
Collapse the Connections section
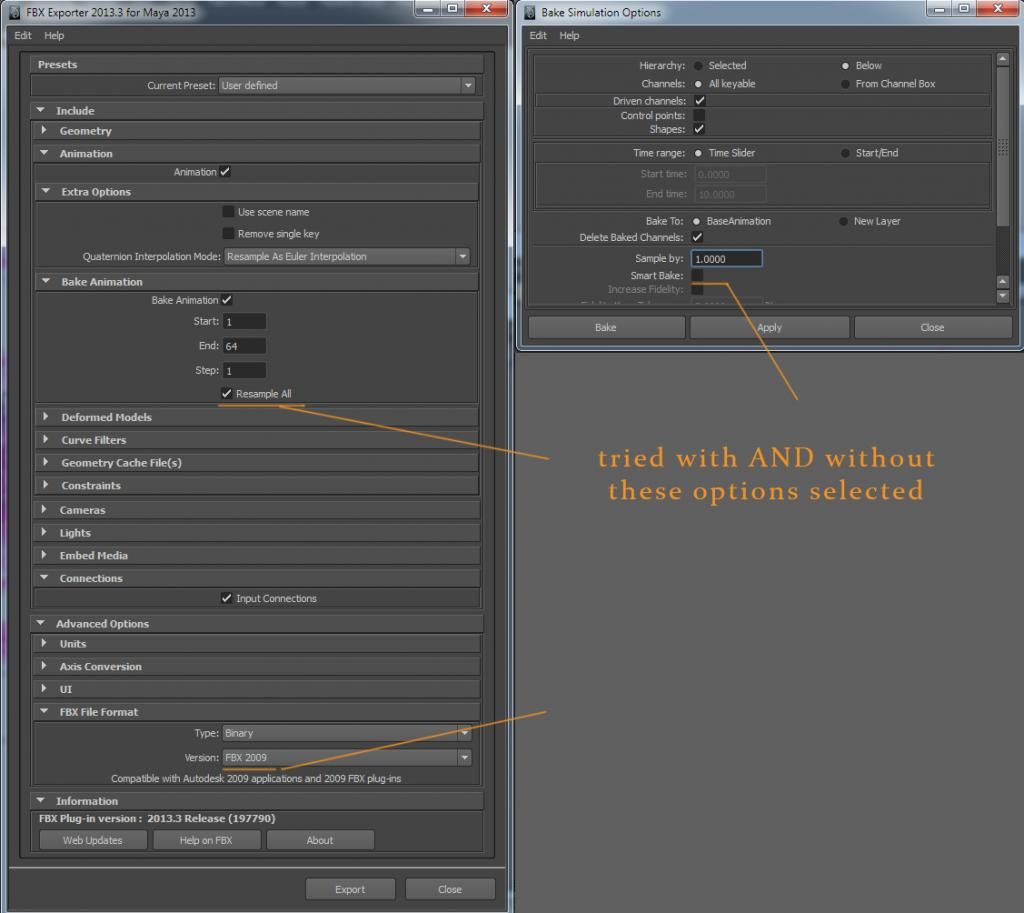coord(44,577)
